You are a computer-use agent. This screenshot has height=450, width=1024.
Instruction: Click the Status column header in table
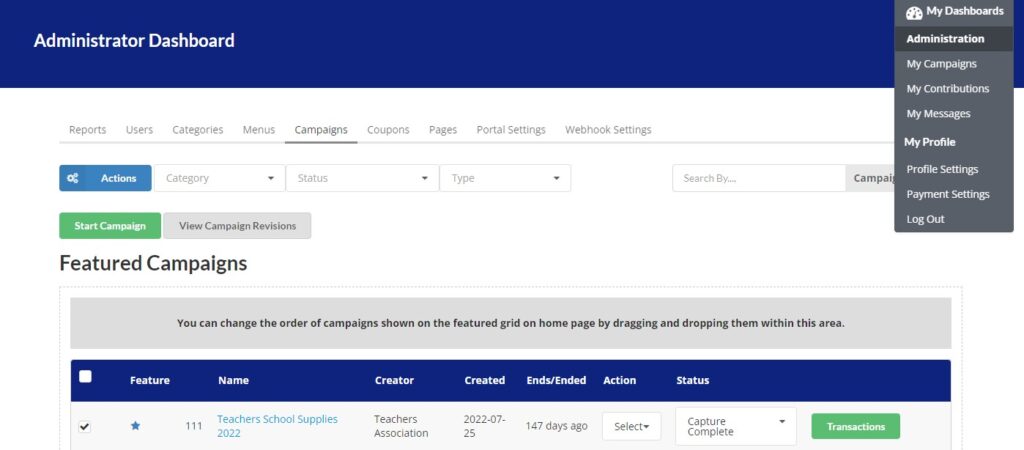693,380
